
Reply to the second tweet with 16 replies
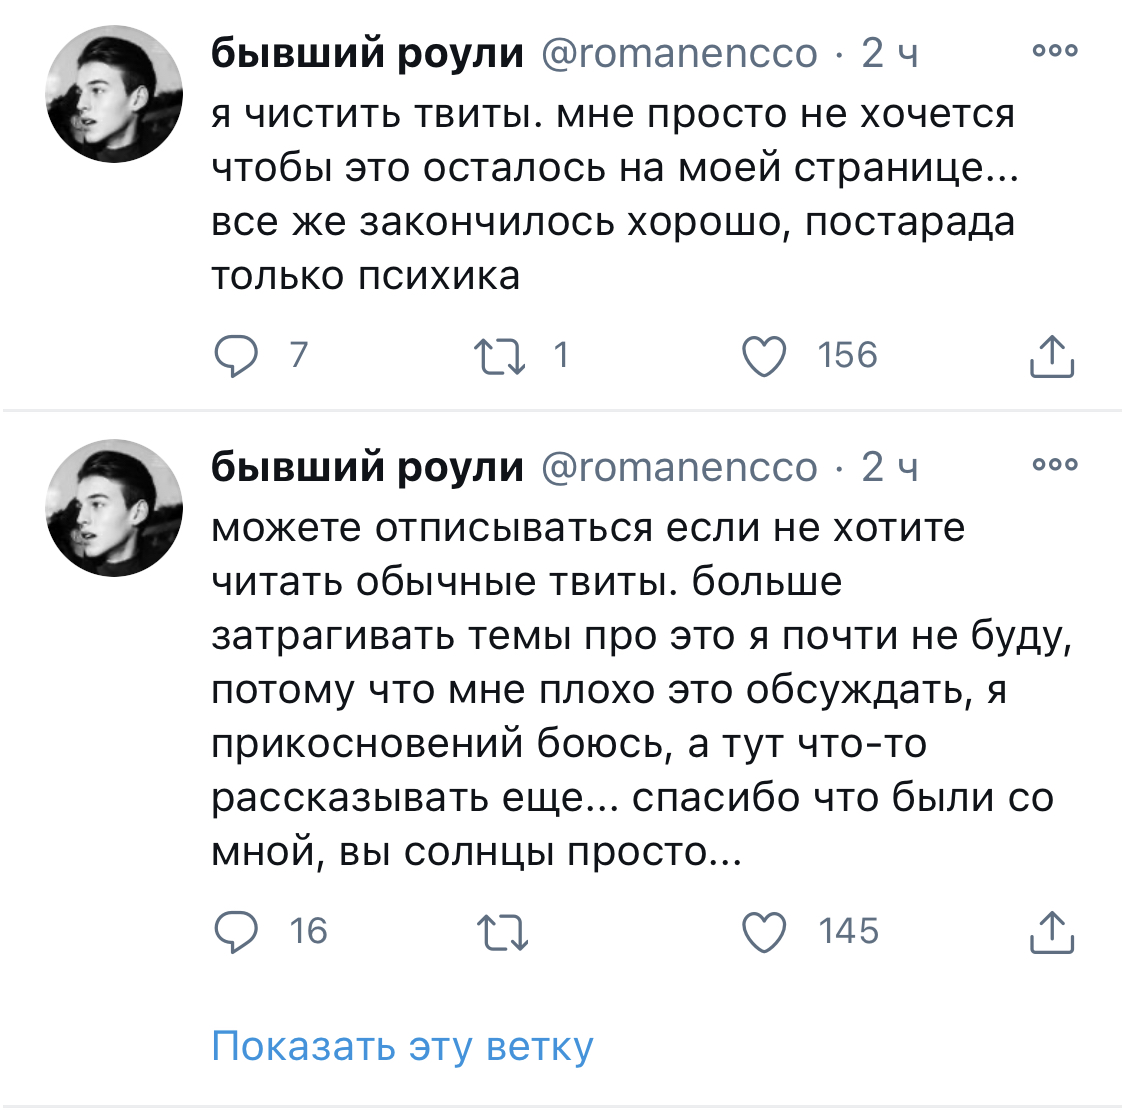point(235,931)
